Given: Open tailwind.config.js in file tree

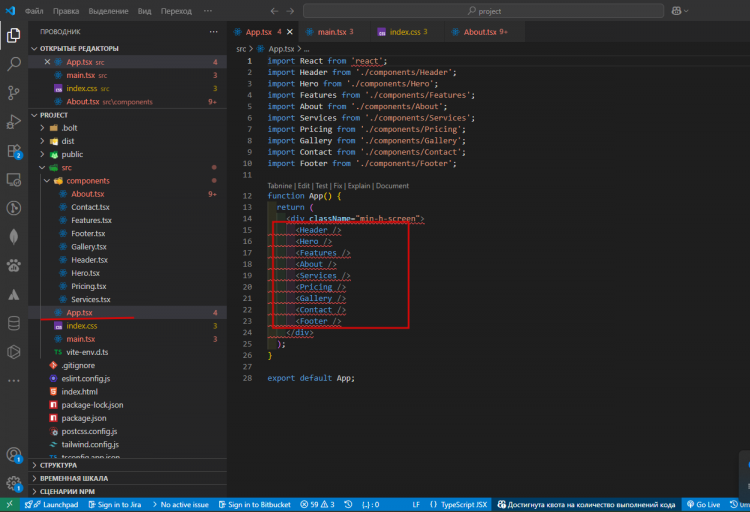Looking at the screenshot, I should click(90, 445).
